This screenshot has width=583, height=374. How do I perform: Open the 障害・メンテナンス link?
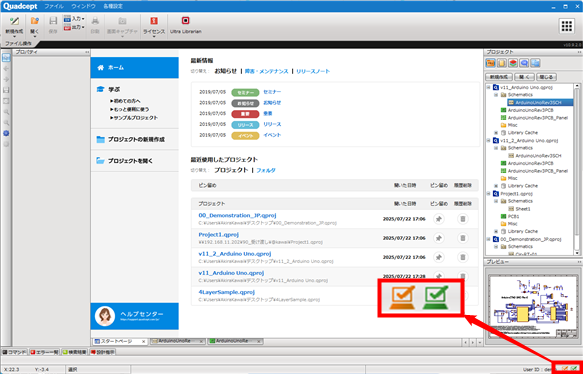click(266, 71)
